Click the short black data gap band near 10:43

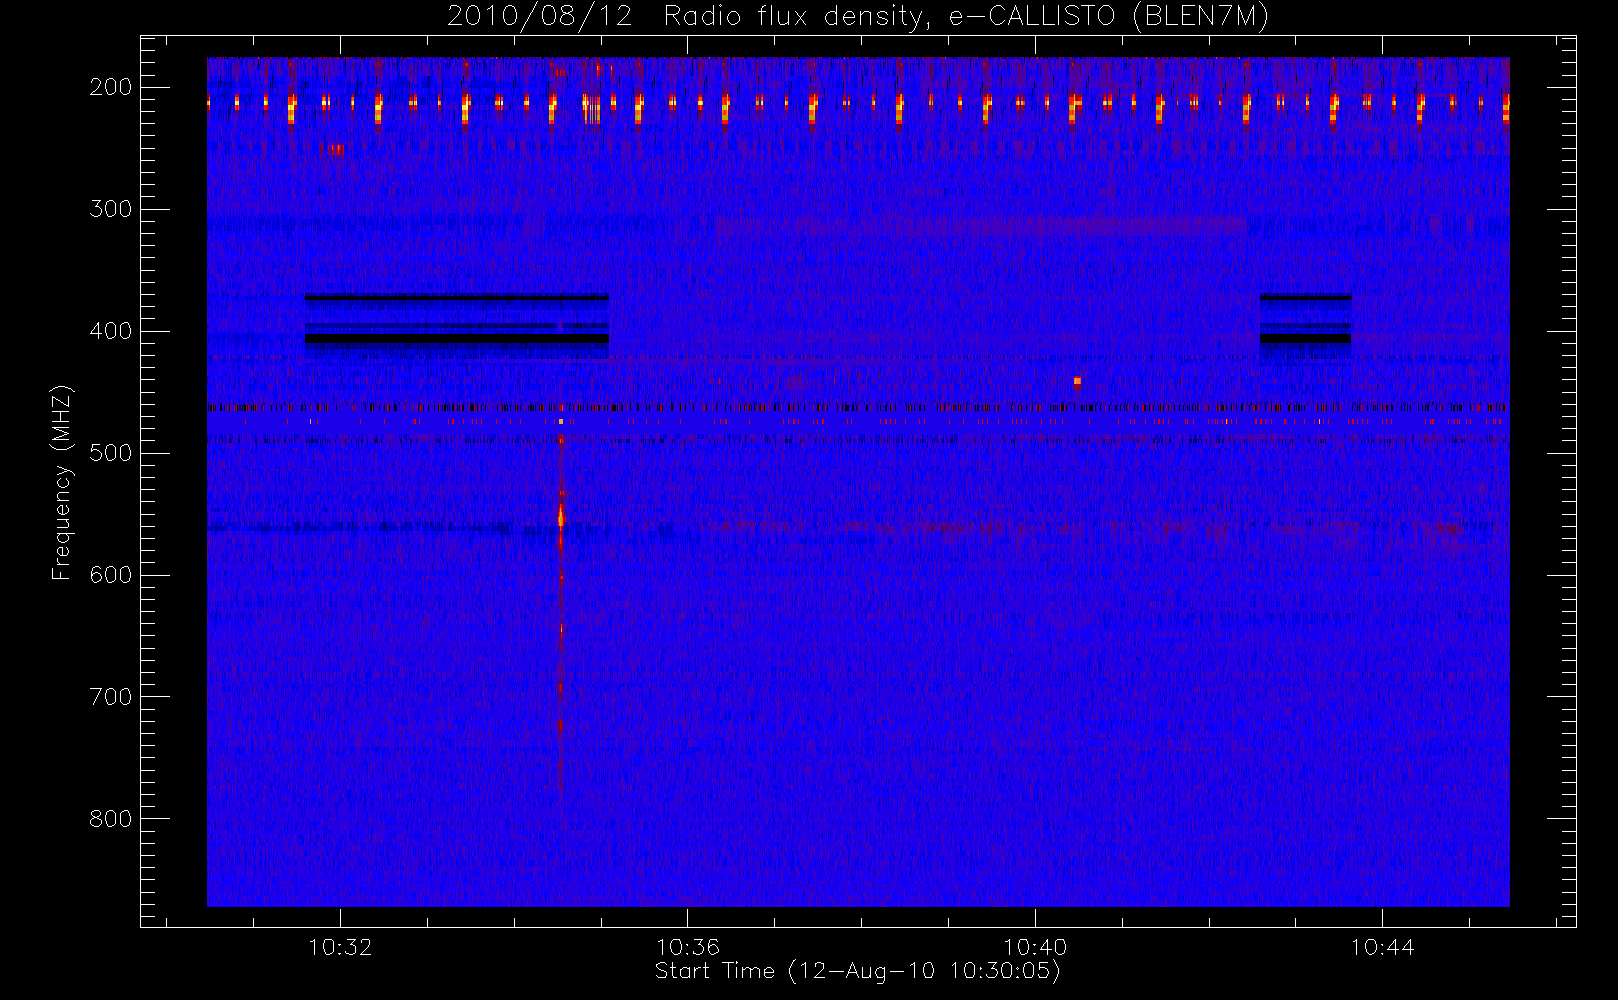[x=1306, y=339]
